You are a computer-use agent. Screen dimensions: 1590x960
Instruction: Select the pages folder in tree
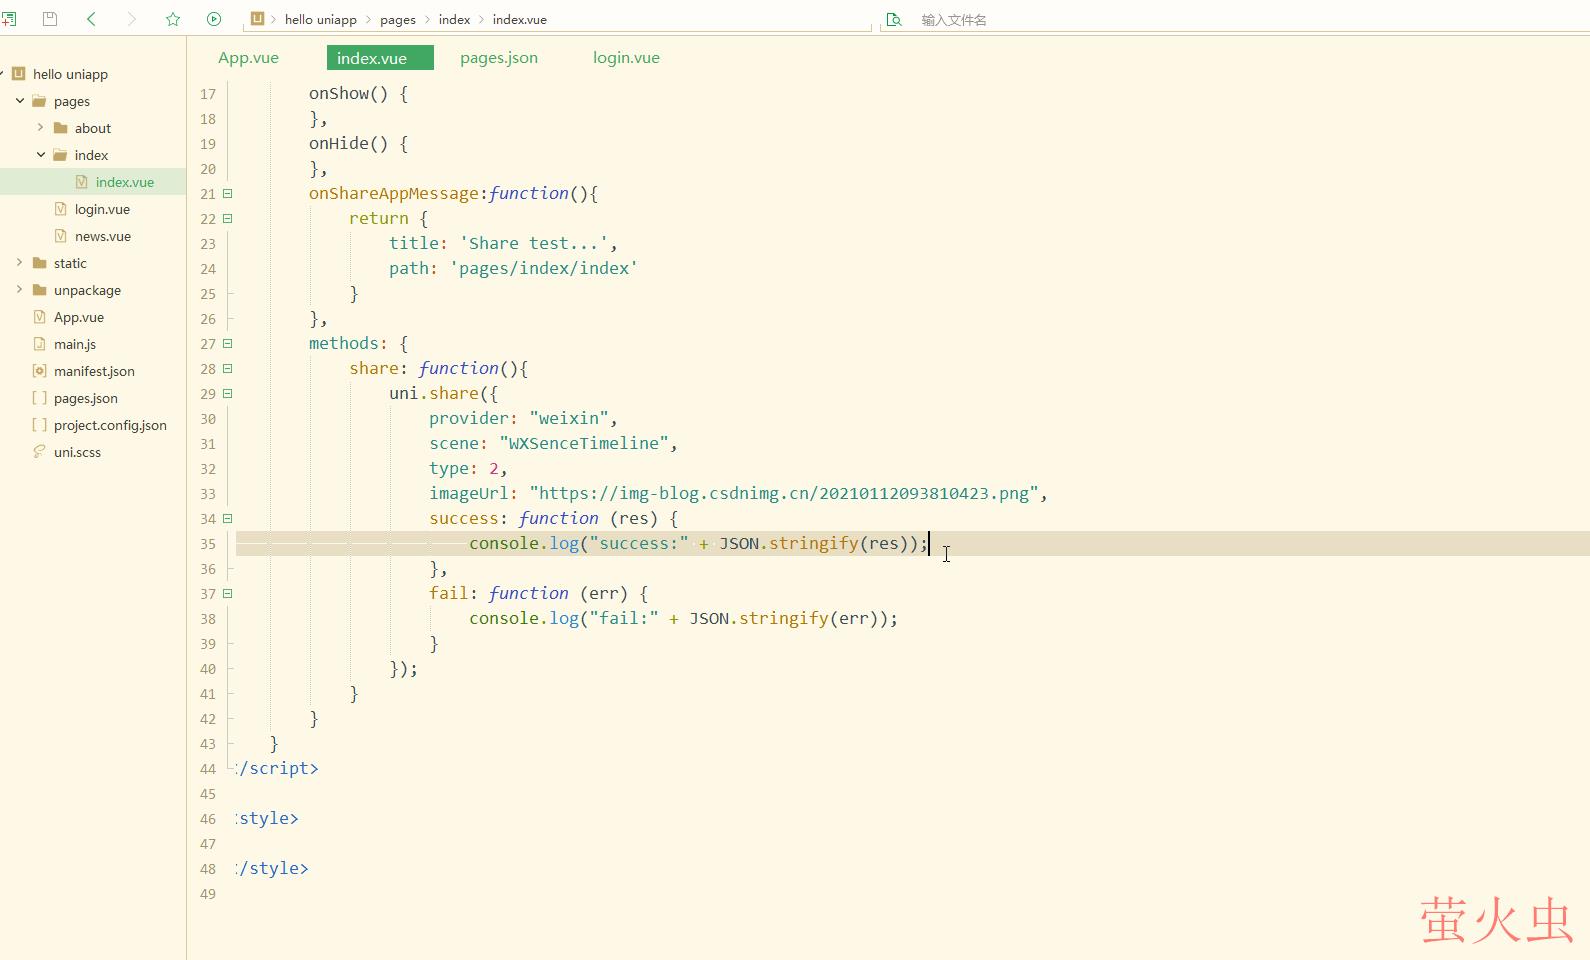[72, 101]
